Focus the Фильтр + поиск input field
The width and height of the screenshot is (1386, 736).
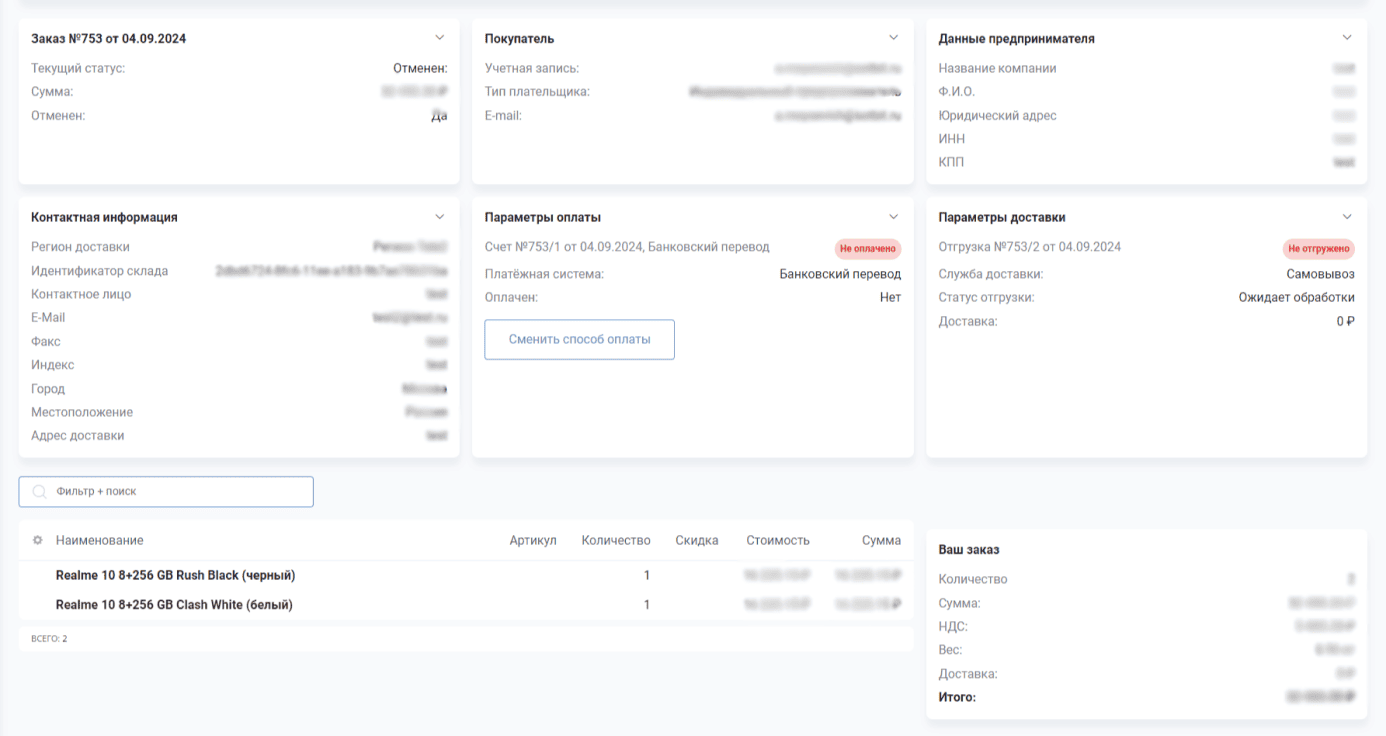point(166,492)
